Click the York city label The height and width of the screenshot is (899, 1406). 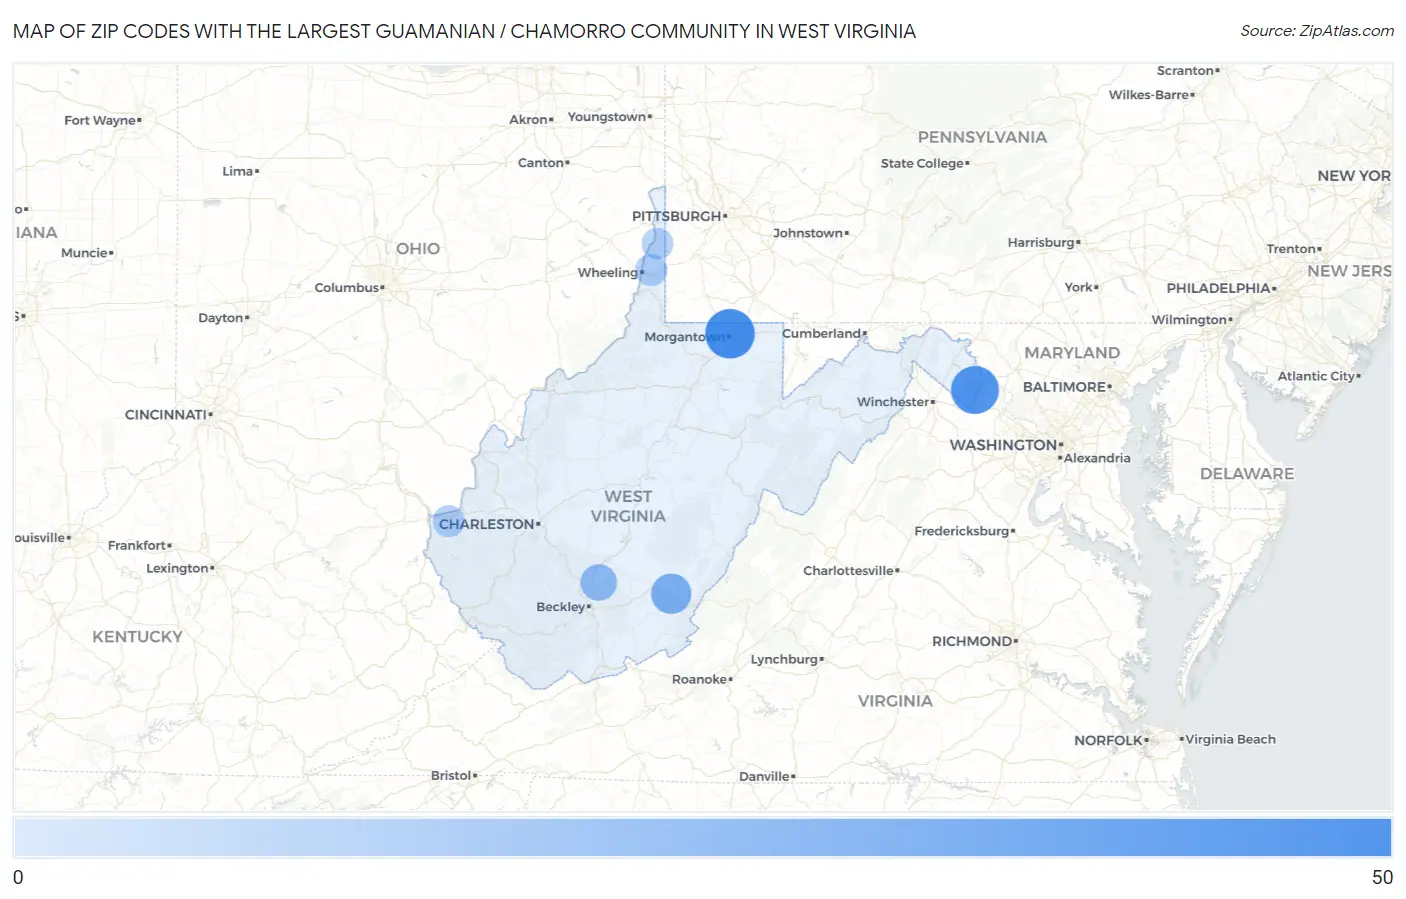(1078, 288)
